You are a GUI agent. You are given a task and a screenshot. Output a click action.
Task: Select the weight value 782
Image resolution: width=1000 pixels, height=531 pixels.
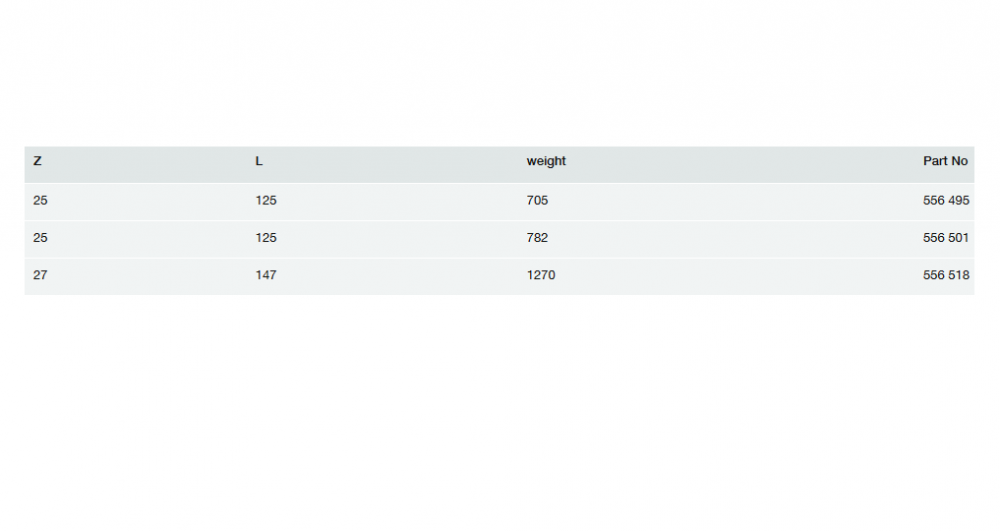point(537,238)
